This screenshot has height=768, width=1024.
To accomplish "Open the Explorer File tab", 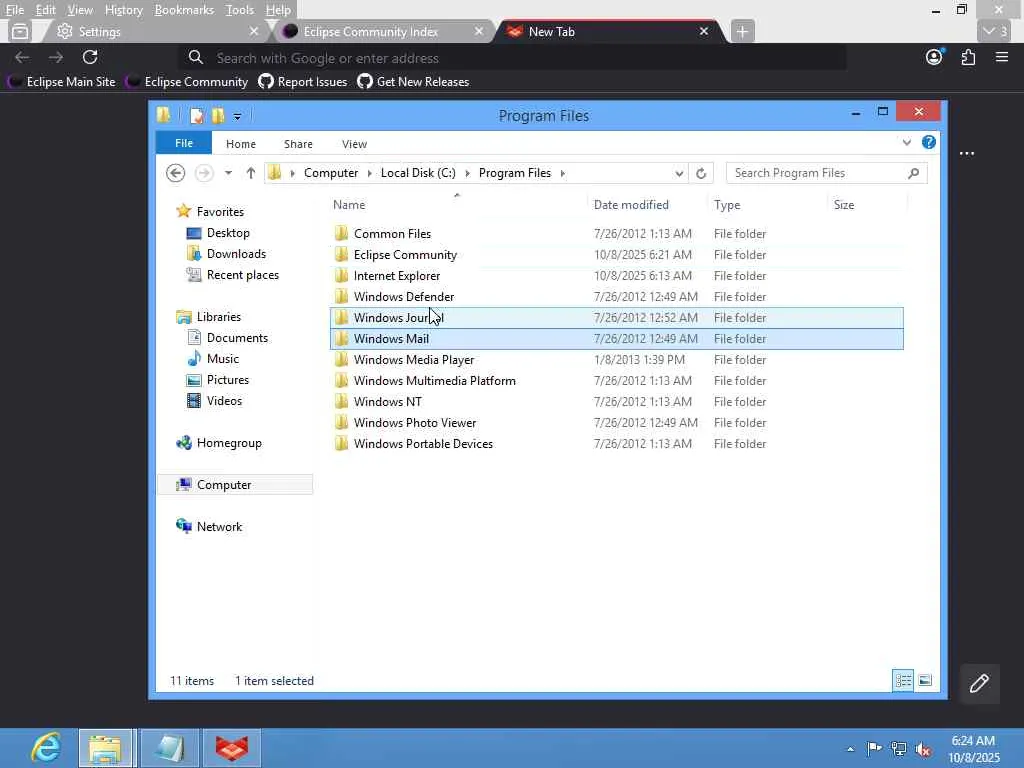I will 184,143.
